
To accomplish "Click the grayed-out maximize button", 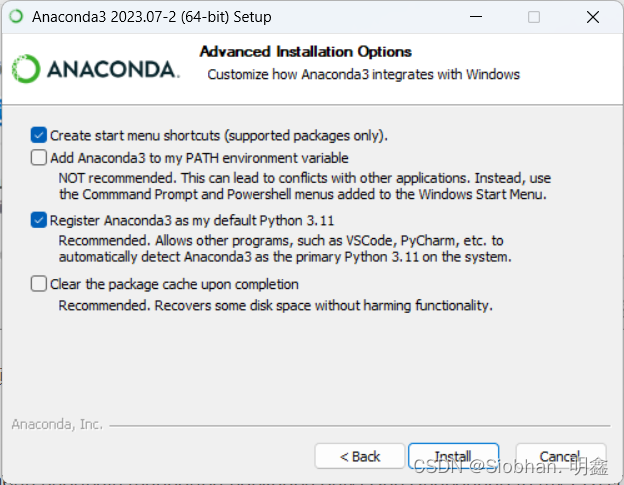I will pyautogui.click(x=534, y=17).
